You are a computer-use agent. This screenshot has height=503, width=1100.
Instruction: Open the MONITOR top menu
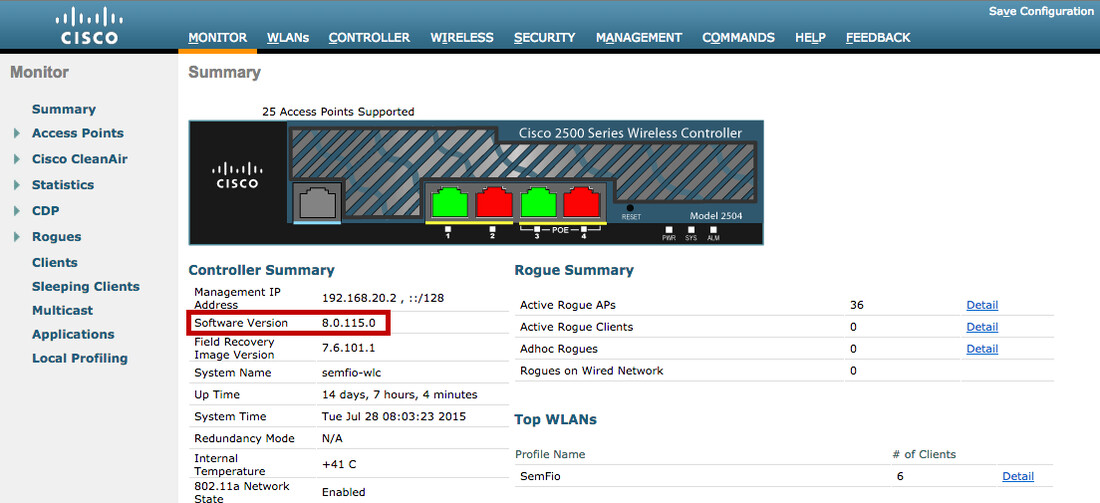tap(217, 38)
